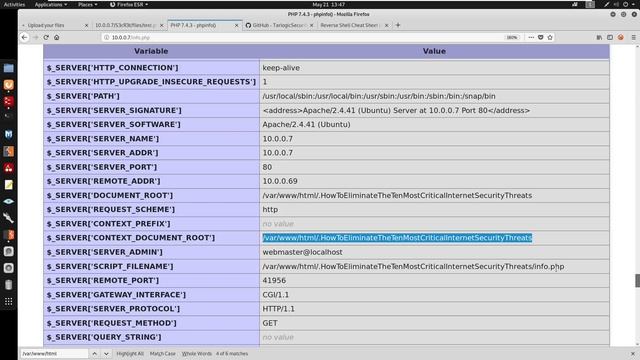Open the Firefox hamburger menu
The height and width of the screenshot is (360, 640).
(x=633, y=37)
